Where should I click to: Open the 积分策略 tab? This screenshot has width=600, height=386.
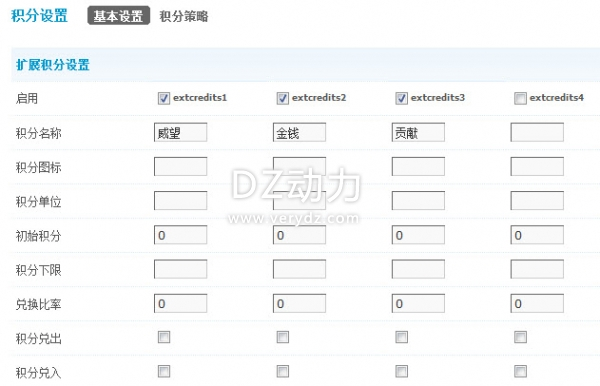pyautogui.click(x=184, y=16)
